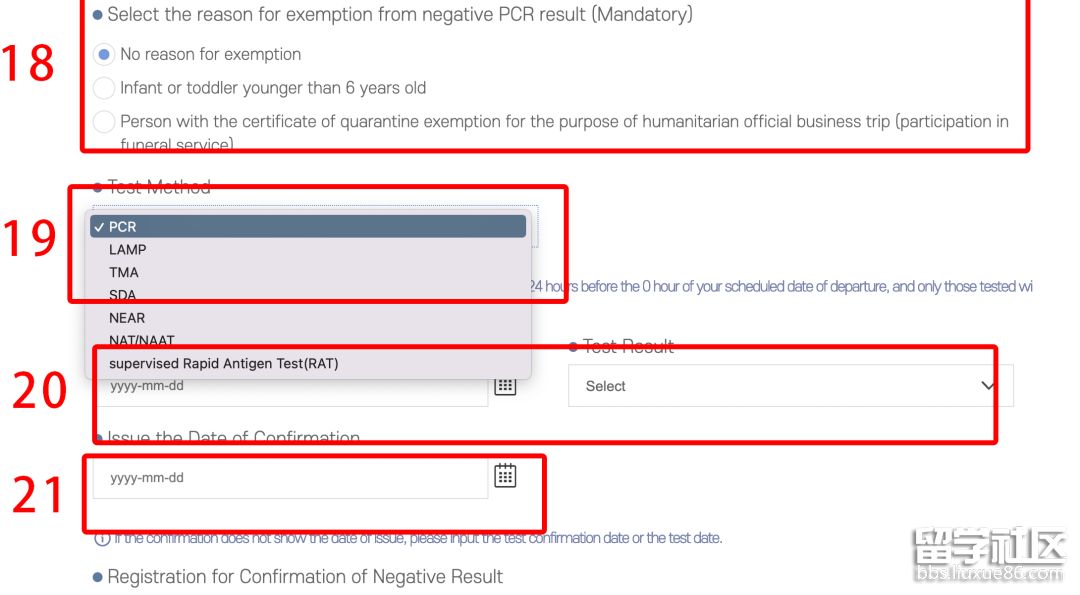The image size is (1080, 595).
Task: Choose PCR from the test method list
Action: 123,227
